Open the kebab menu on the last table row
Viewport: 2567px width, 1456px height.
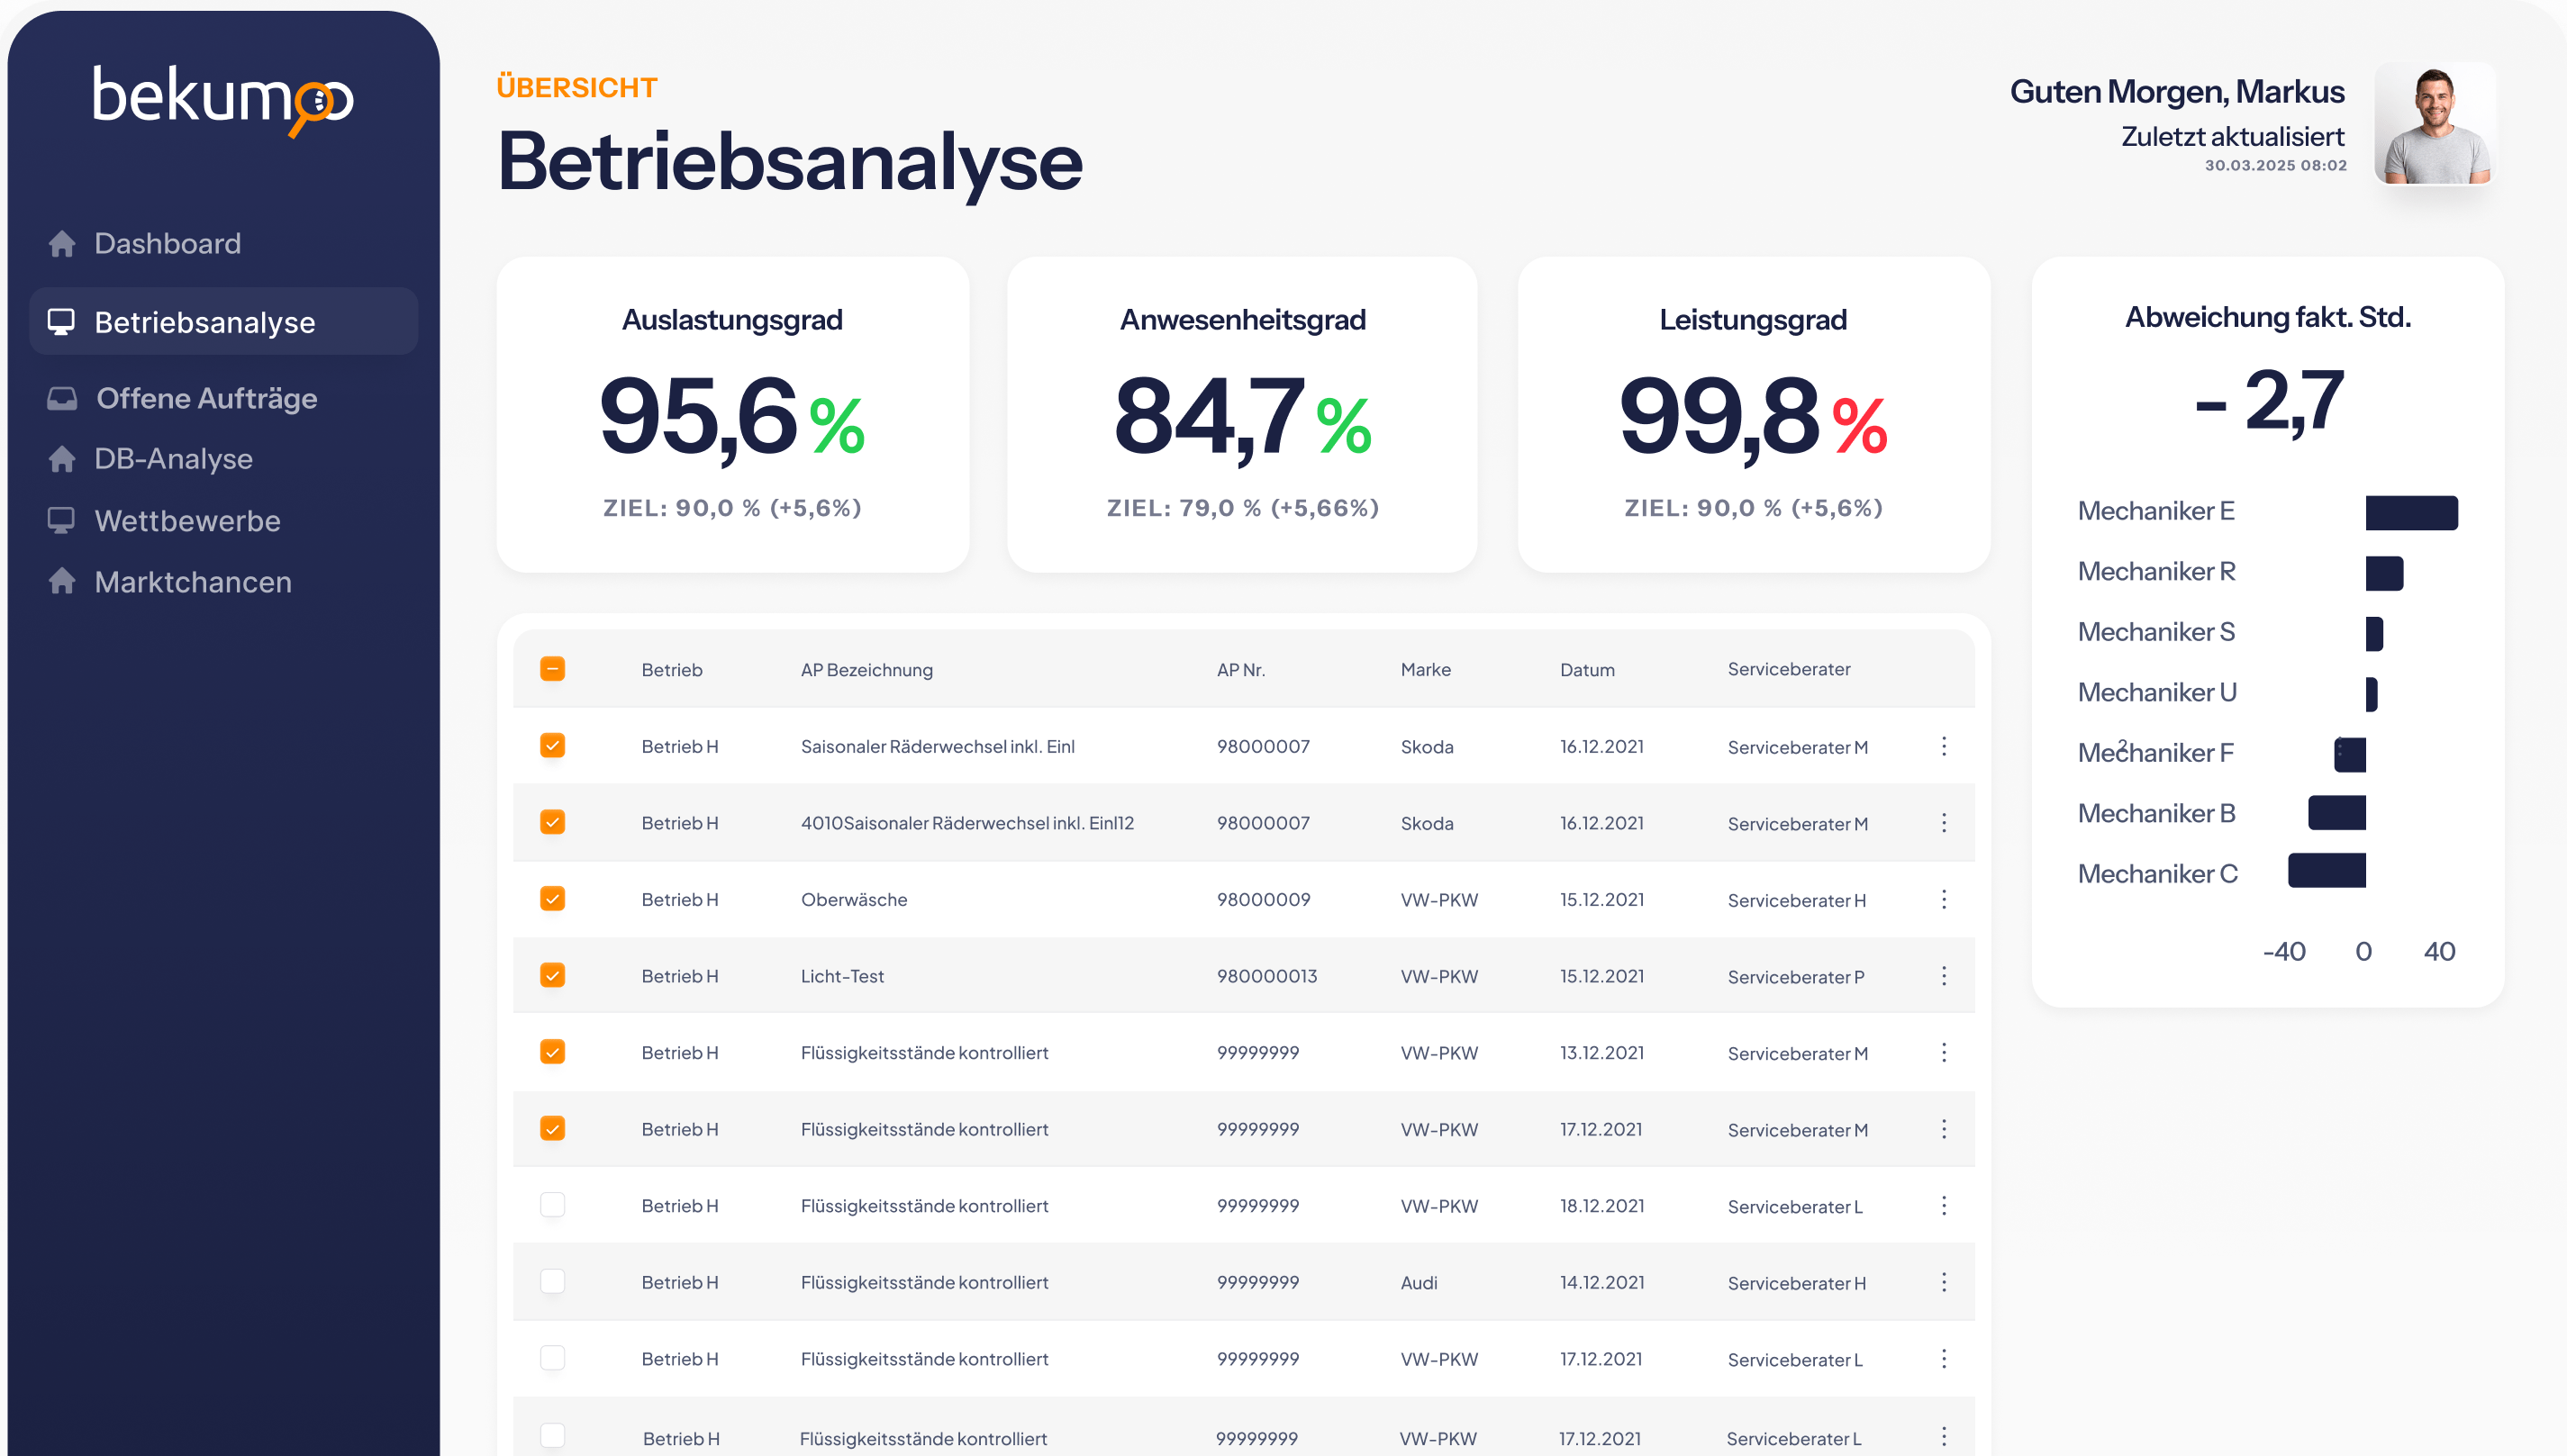(x=1944, y=1437)
